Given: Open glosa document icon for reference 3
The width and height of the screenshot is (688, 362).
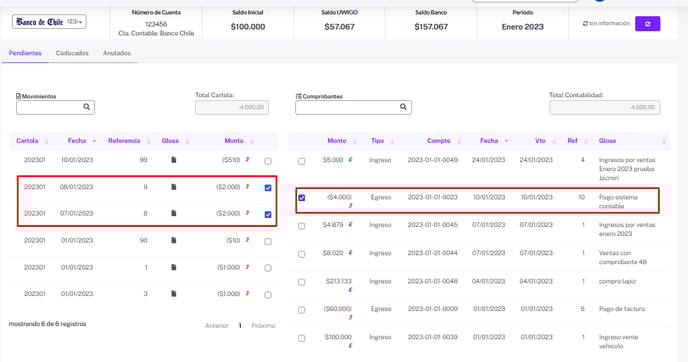Looking at the screenshot, I should click(x=174, y=294).
